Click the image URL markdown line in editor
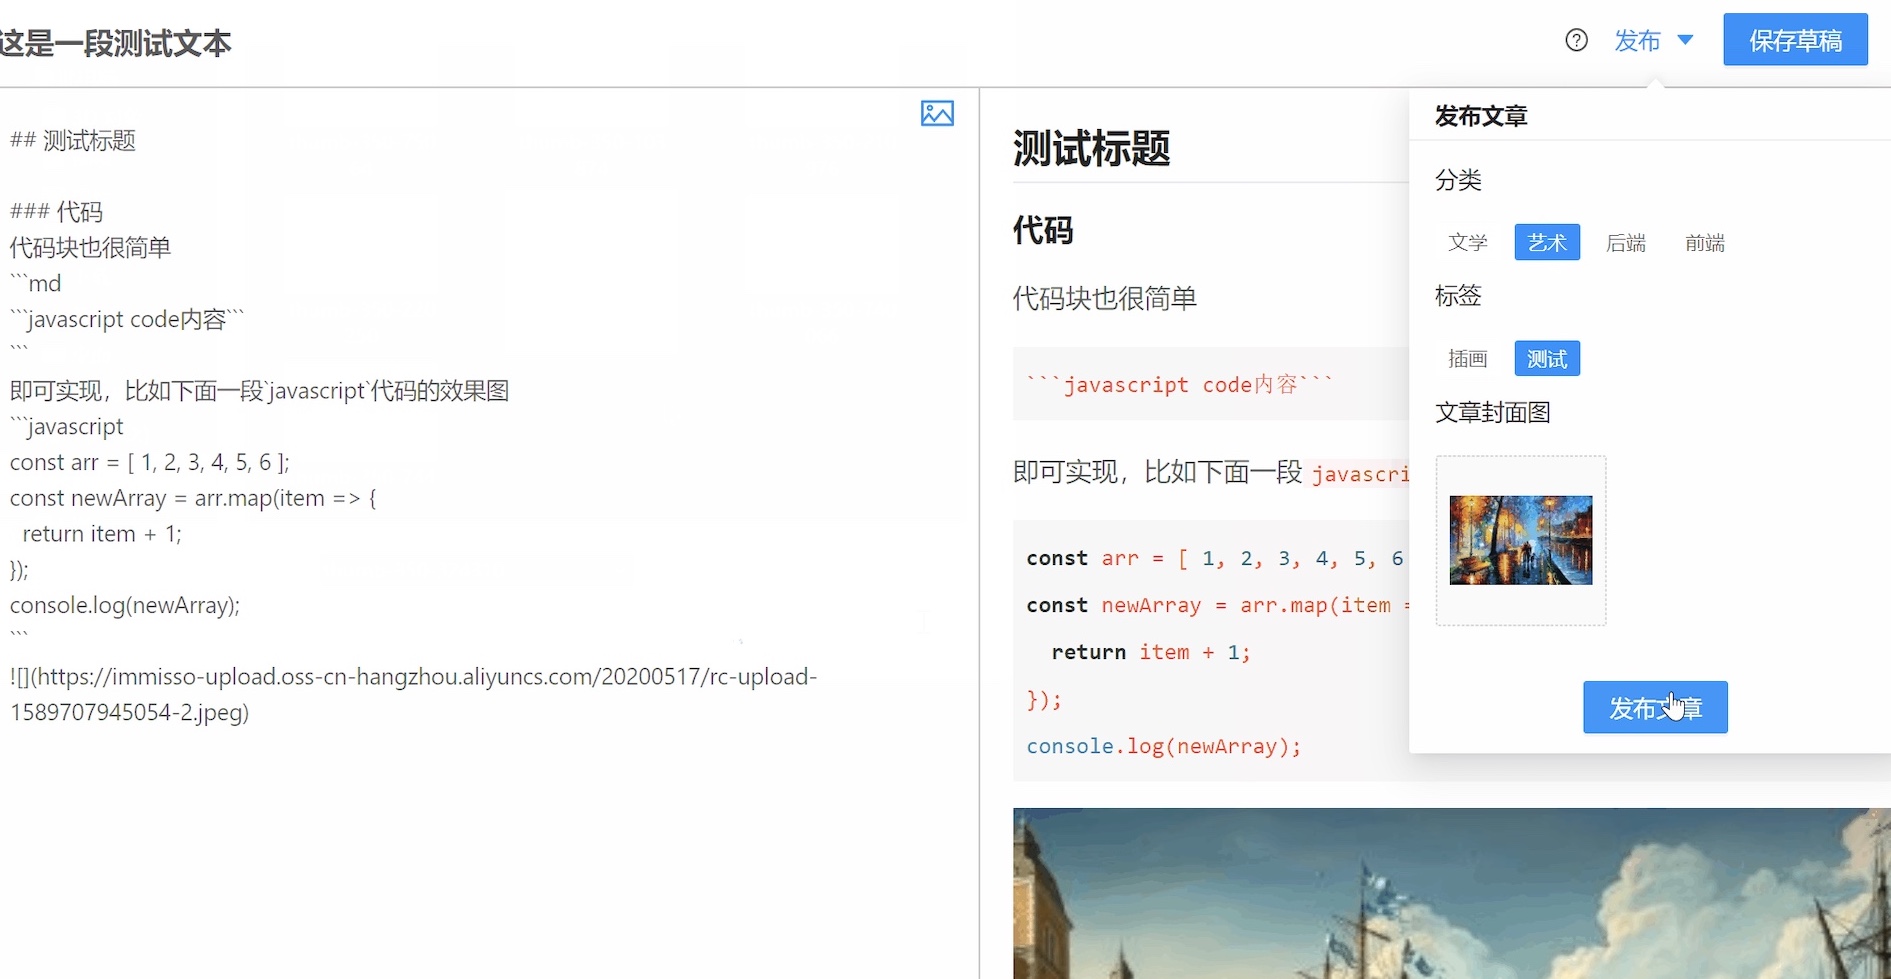The image size is (1891, 979). [414, 694]
